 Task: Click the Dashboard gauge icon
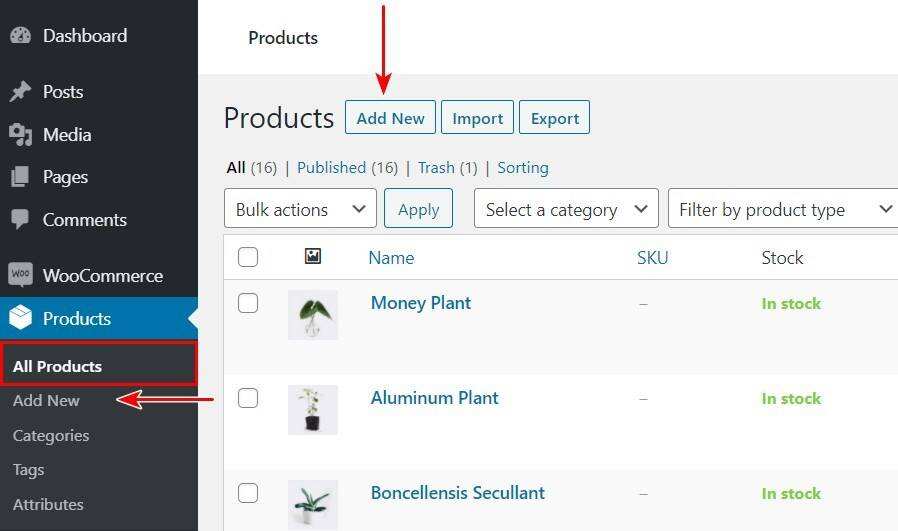(21, 36)
